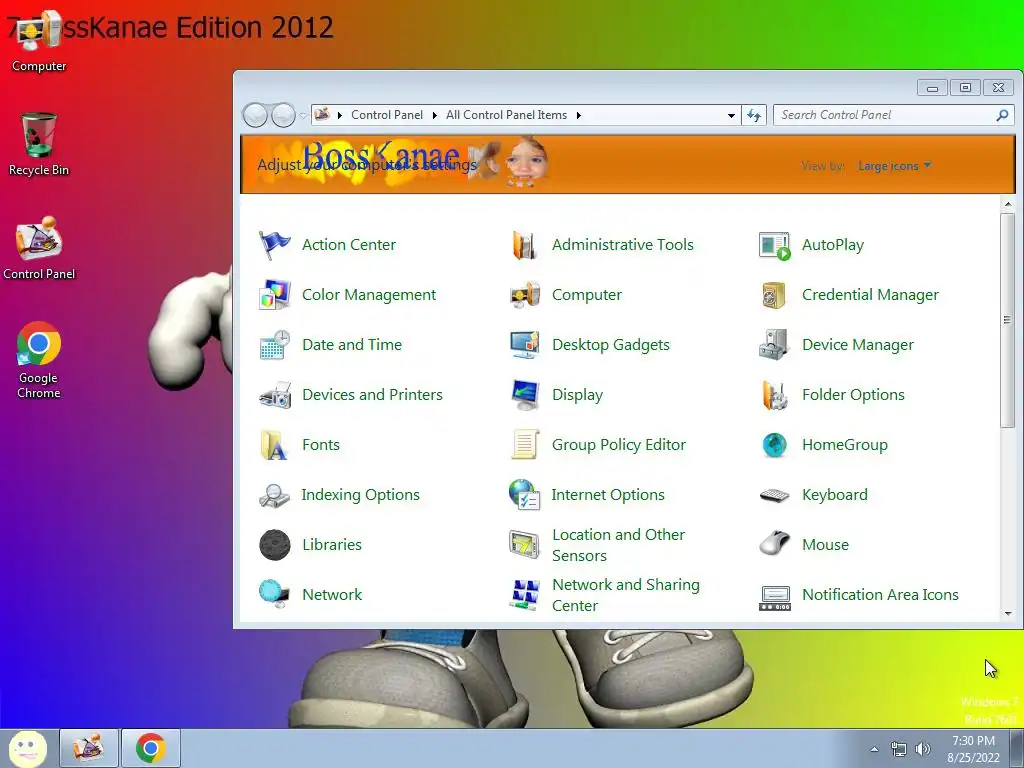Click the Date and Time icon
Viewport: 1024px width, 768px height.
coord(274,345)
